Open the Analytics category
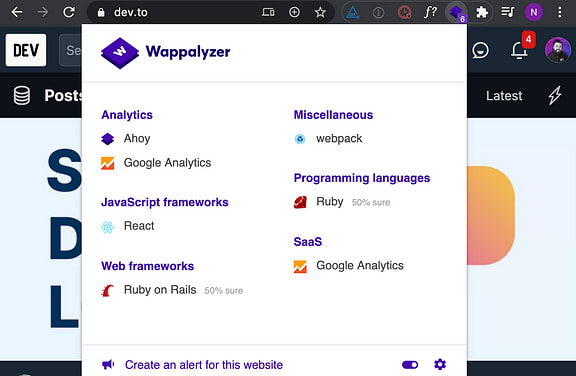The height and width of the screenshot is (376, 576). pyautogui.click(x=127, y=115)
